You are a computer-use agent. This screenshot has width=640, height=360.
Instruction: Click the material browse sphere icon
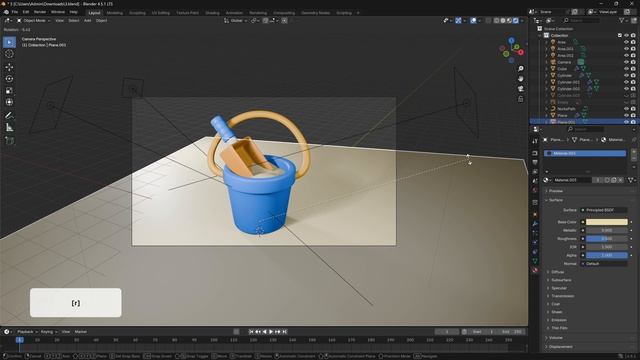pyautogui.click(x=546, y=180)
